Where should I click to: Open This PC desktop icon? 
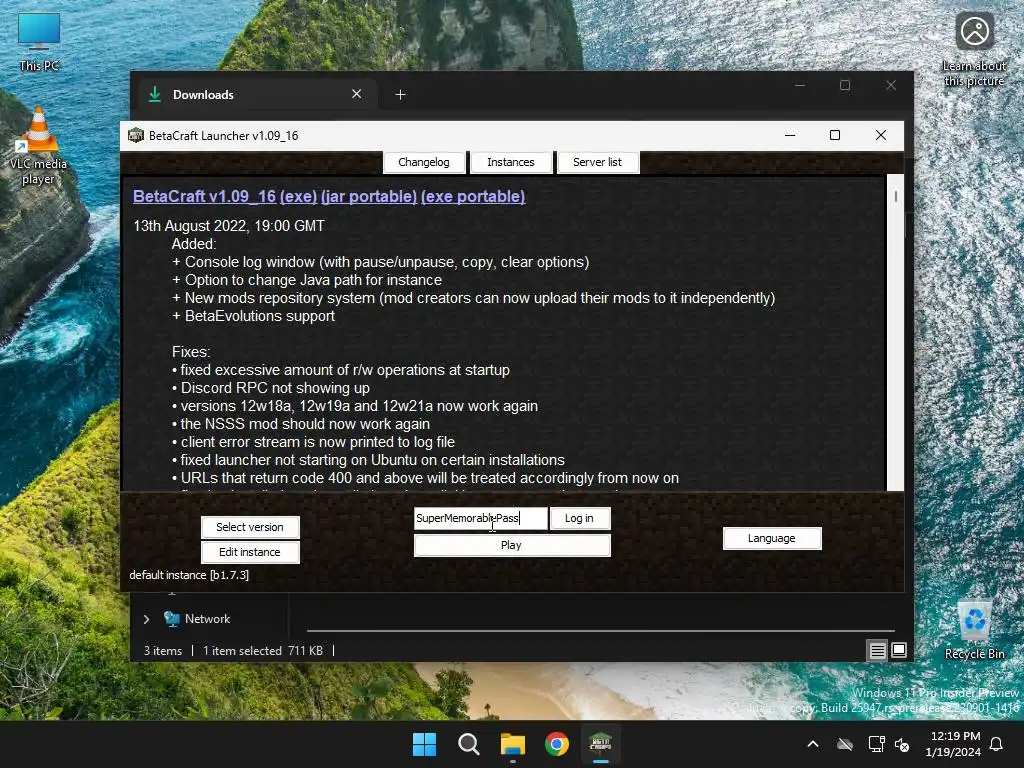click(39, 42)
